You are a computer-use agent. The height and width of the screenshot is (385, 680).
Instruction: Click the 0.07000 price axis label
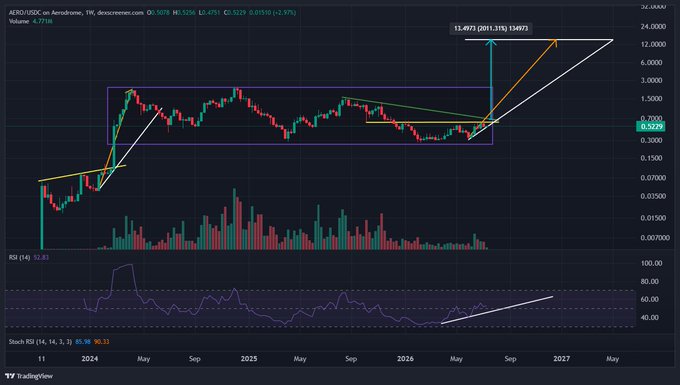653,177
